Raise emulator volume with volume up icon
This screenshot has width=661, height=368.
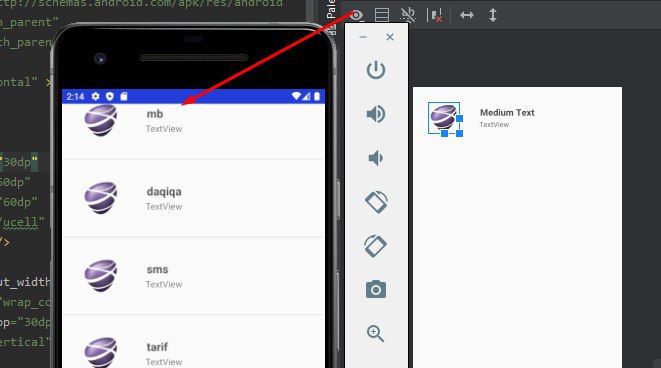[376, 114]
